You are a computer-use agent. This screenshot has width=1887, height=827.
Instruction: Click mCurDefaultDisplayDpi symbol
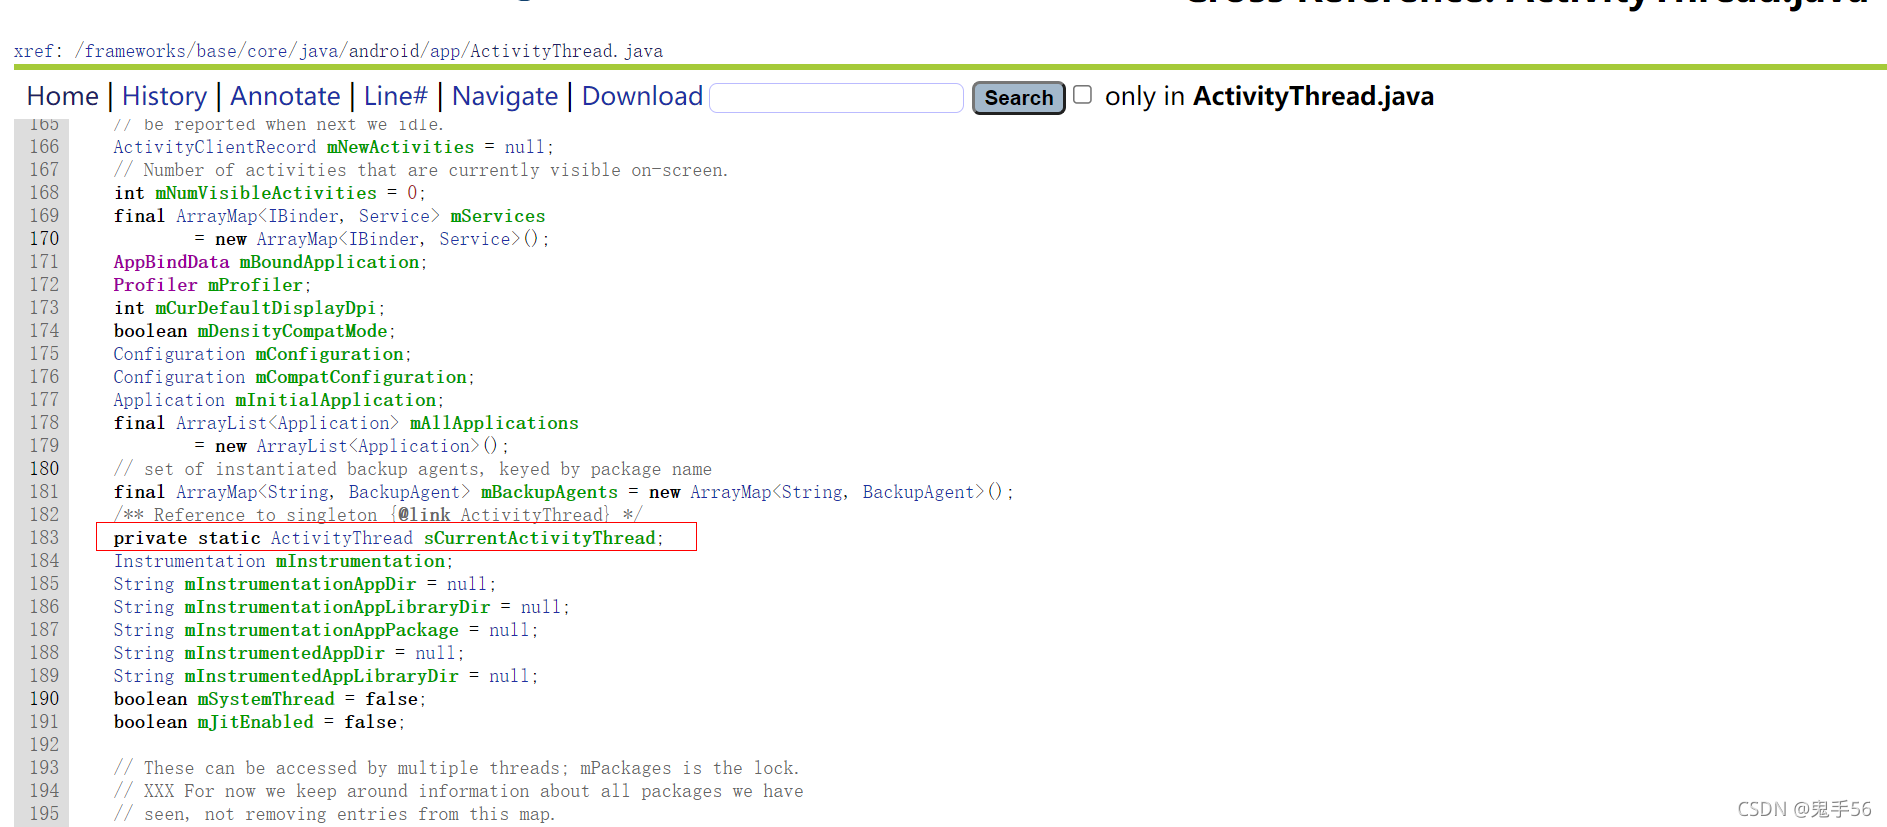click(266, 308)
